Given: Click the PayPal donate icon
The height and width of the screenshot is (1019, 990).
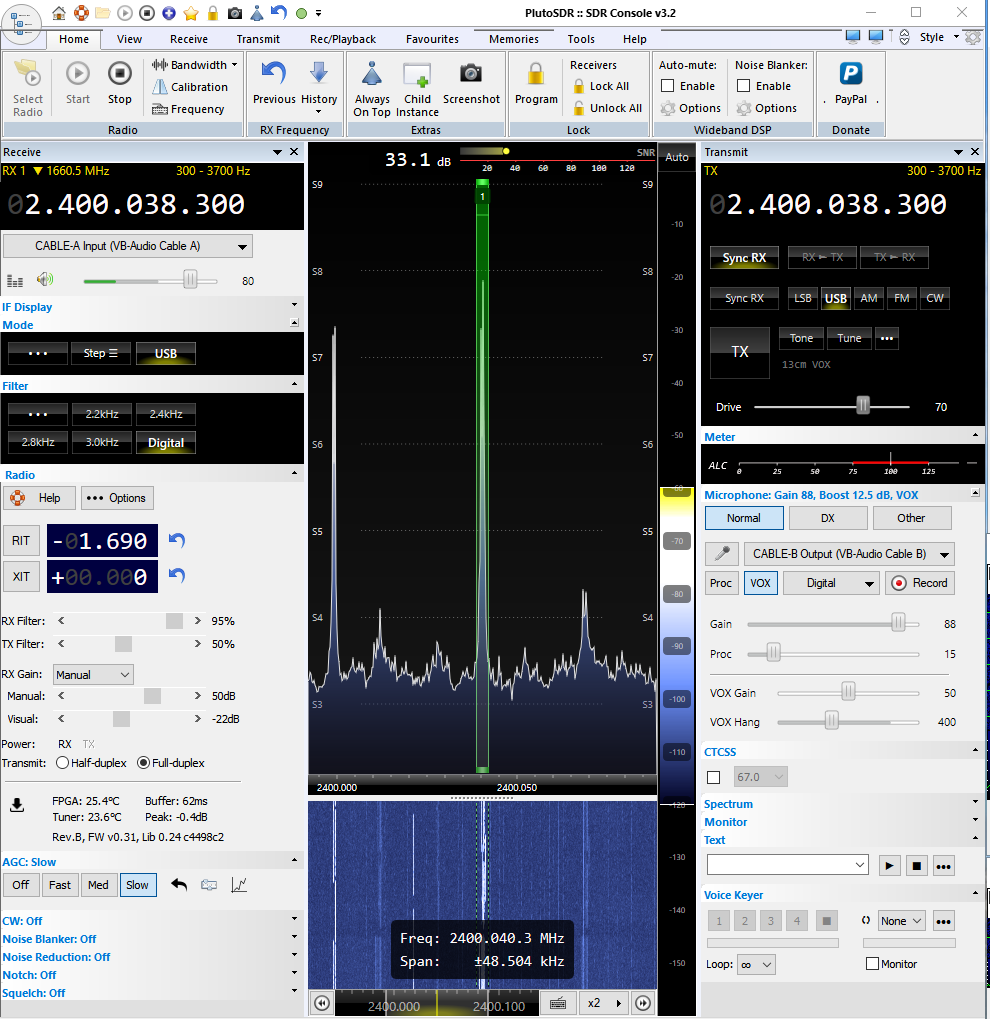Looking at the screenshot, I should [x=851, y=75].
